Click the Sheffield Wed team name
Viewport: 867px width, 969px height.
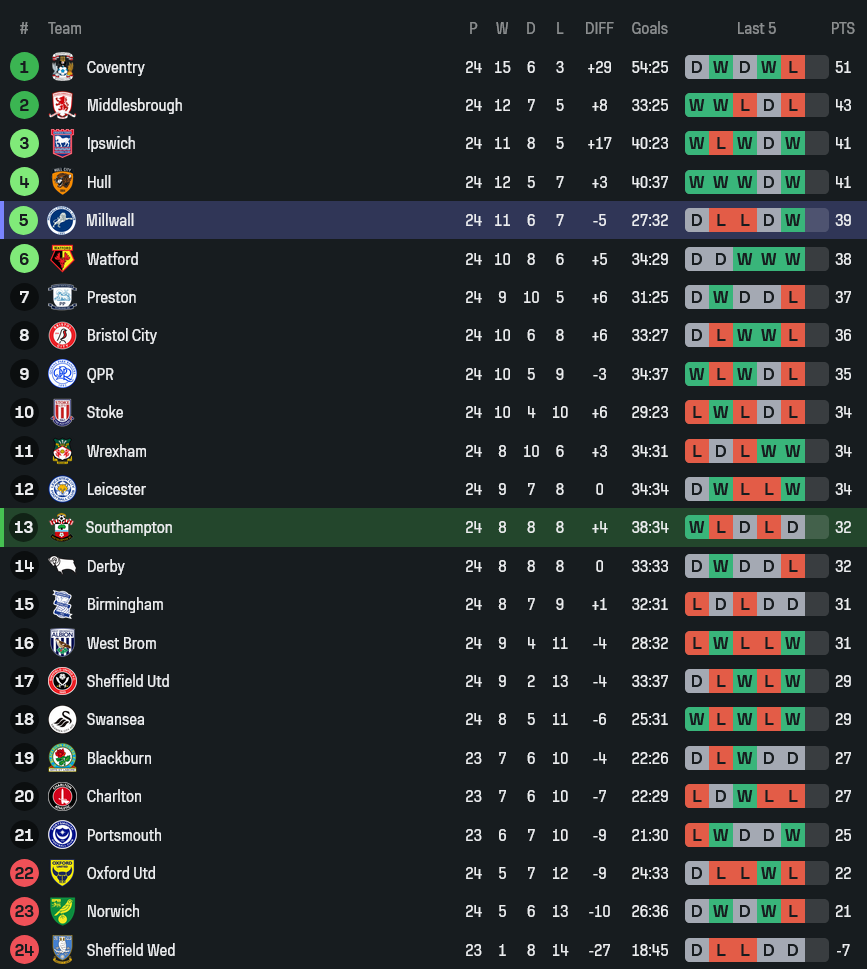134,950
